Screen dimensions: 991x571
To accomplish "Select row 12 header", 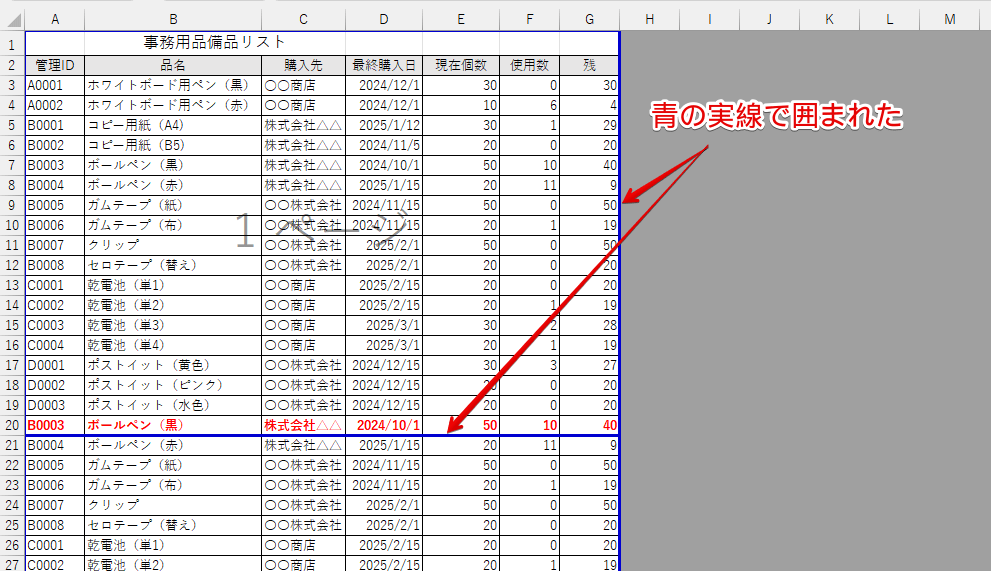I will pos(12,265).
